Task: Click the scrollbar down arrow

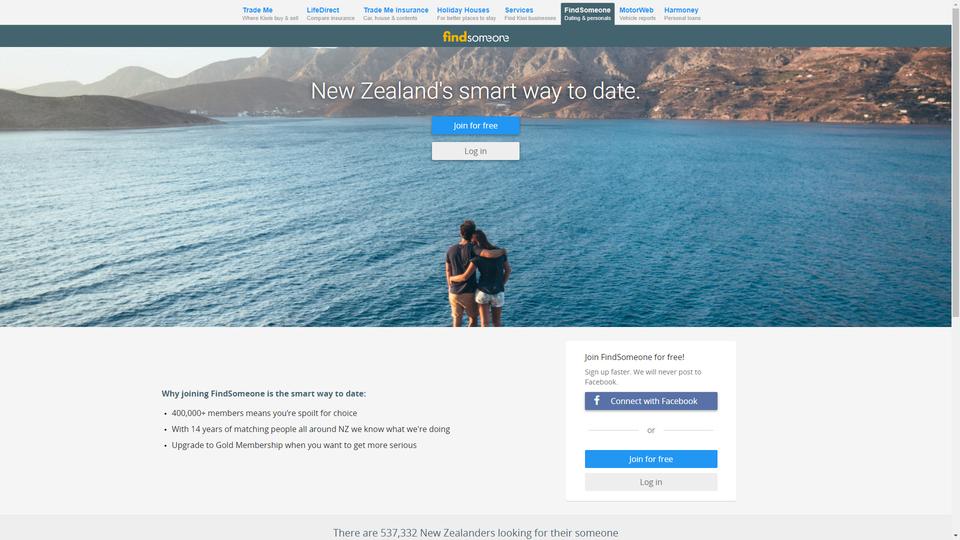Action: coord(956,536)
